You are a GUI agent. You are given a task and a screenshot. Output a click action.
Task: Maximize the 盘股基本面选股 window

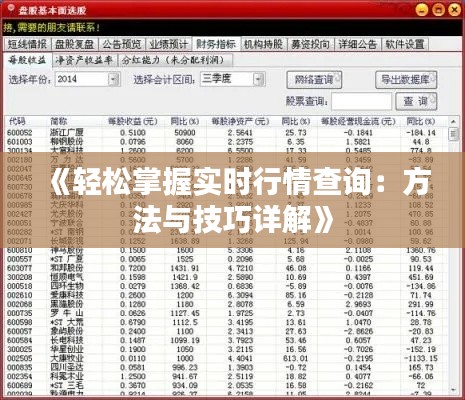(438, 10)
